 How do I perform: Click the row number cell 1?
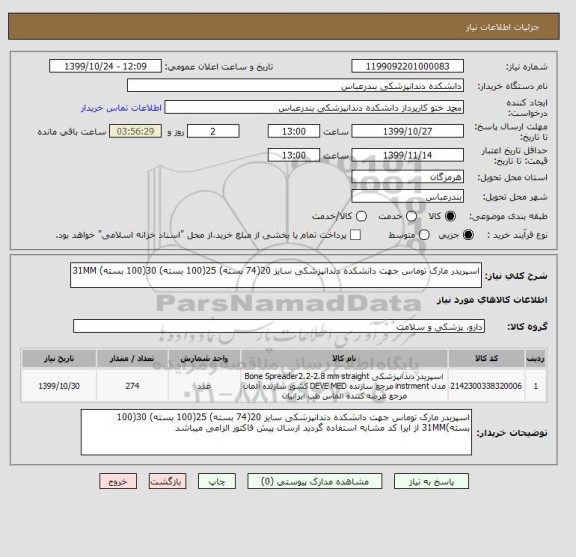click(536, 386)
